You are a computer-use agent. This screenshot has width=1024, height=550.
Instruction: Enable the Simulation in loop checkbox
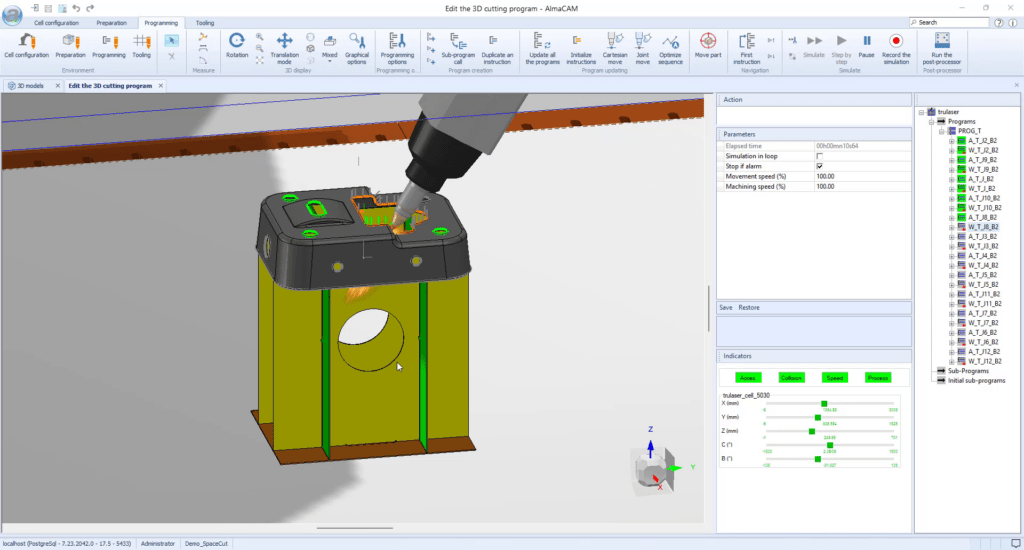820,156
